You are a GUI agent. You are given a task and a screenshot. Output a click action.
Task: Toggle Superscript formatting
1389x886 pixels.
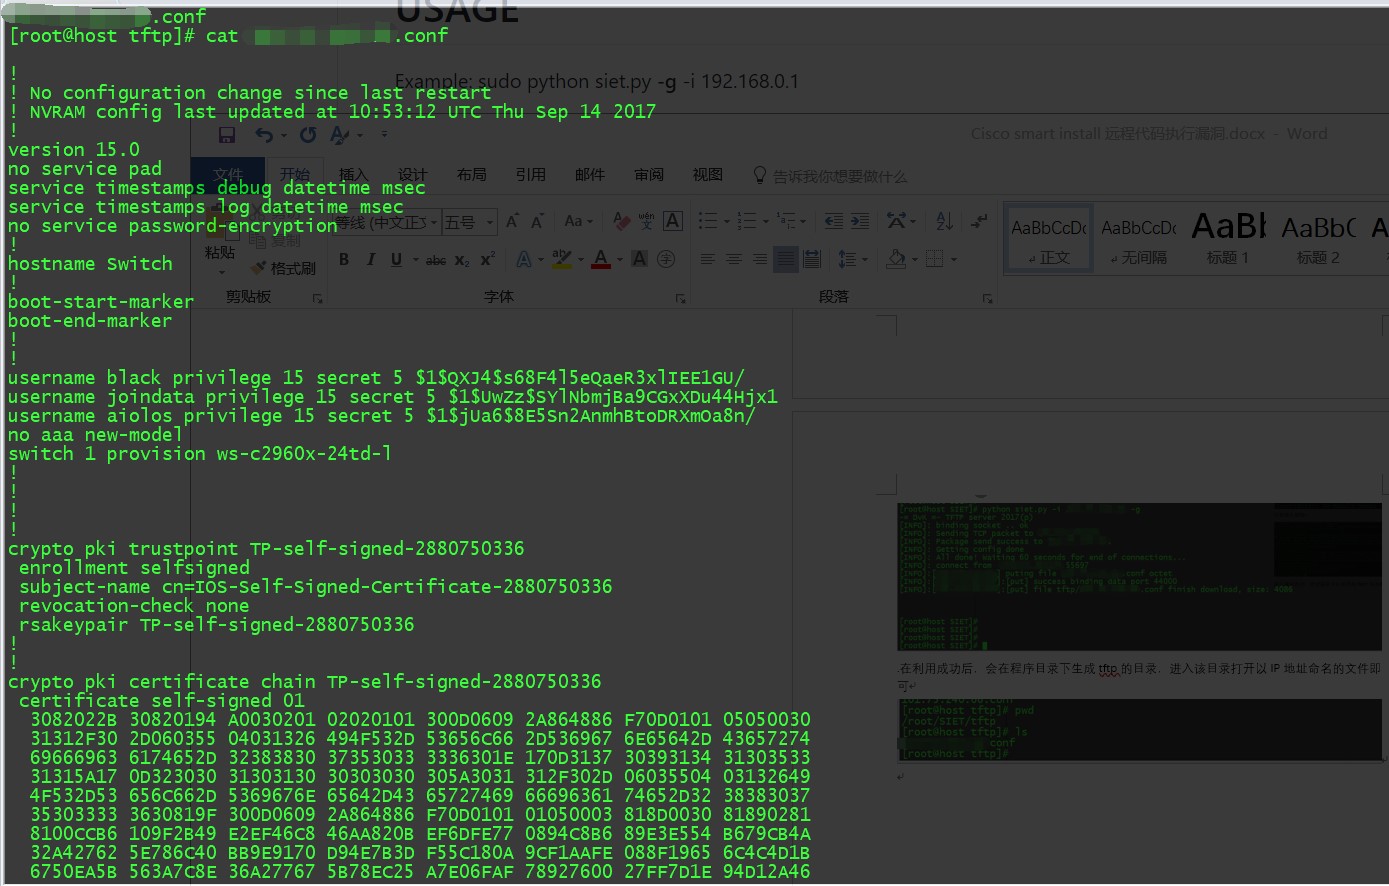coord(488,259)
